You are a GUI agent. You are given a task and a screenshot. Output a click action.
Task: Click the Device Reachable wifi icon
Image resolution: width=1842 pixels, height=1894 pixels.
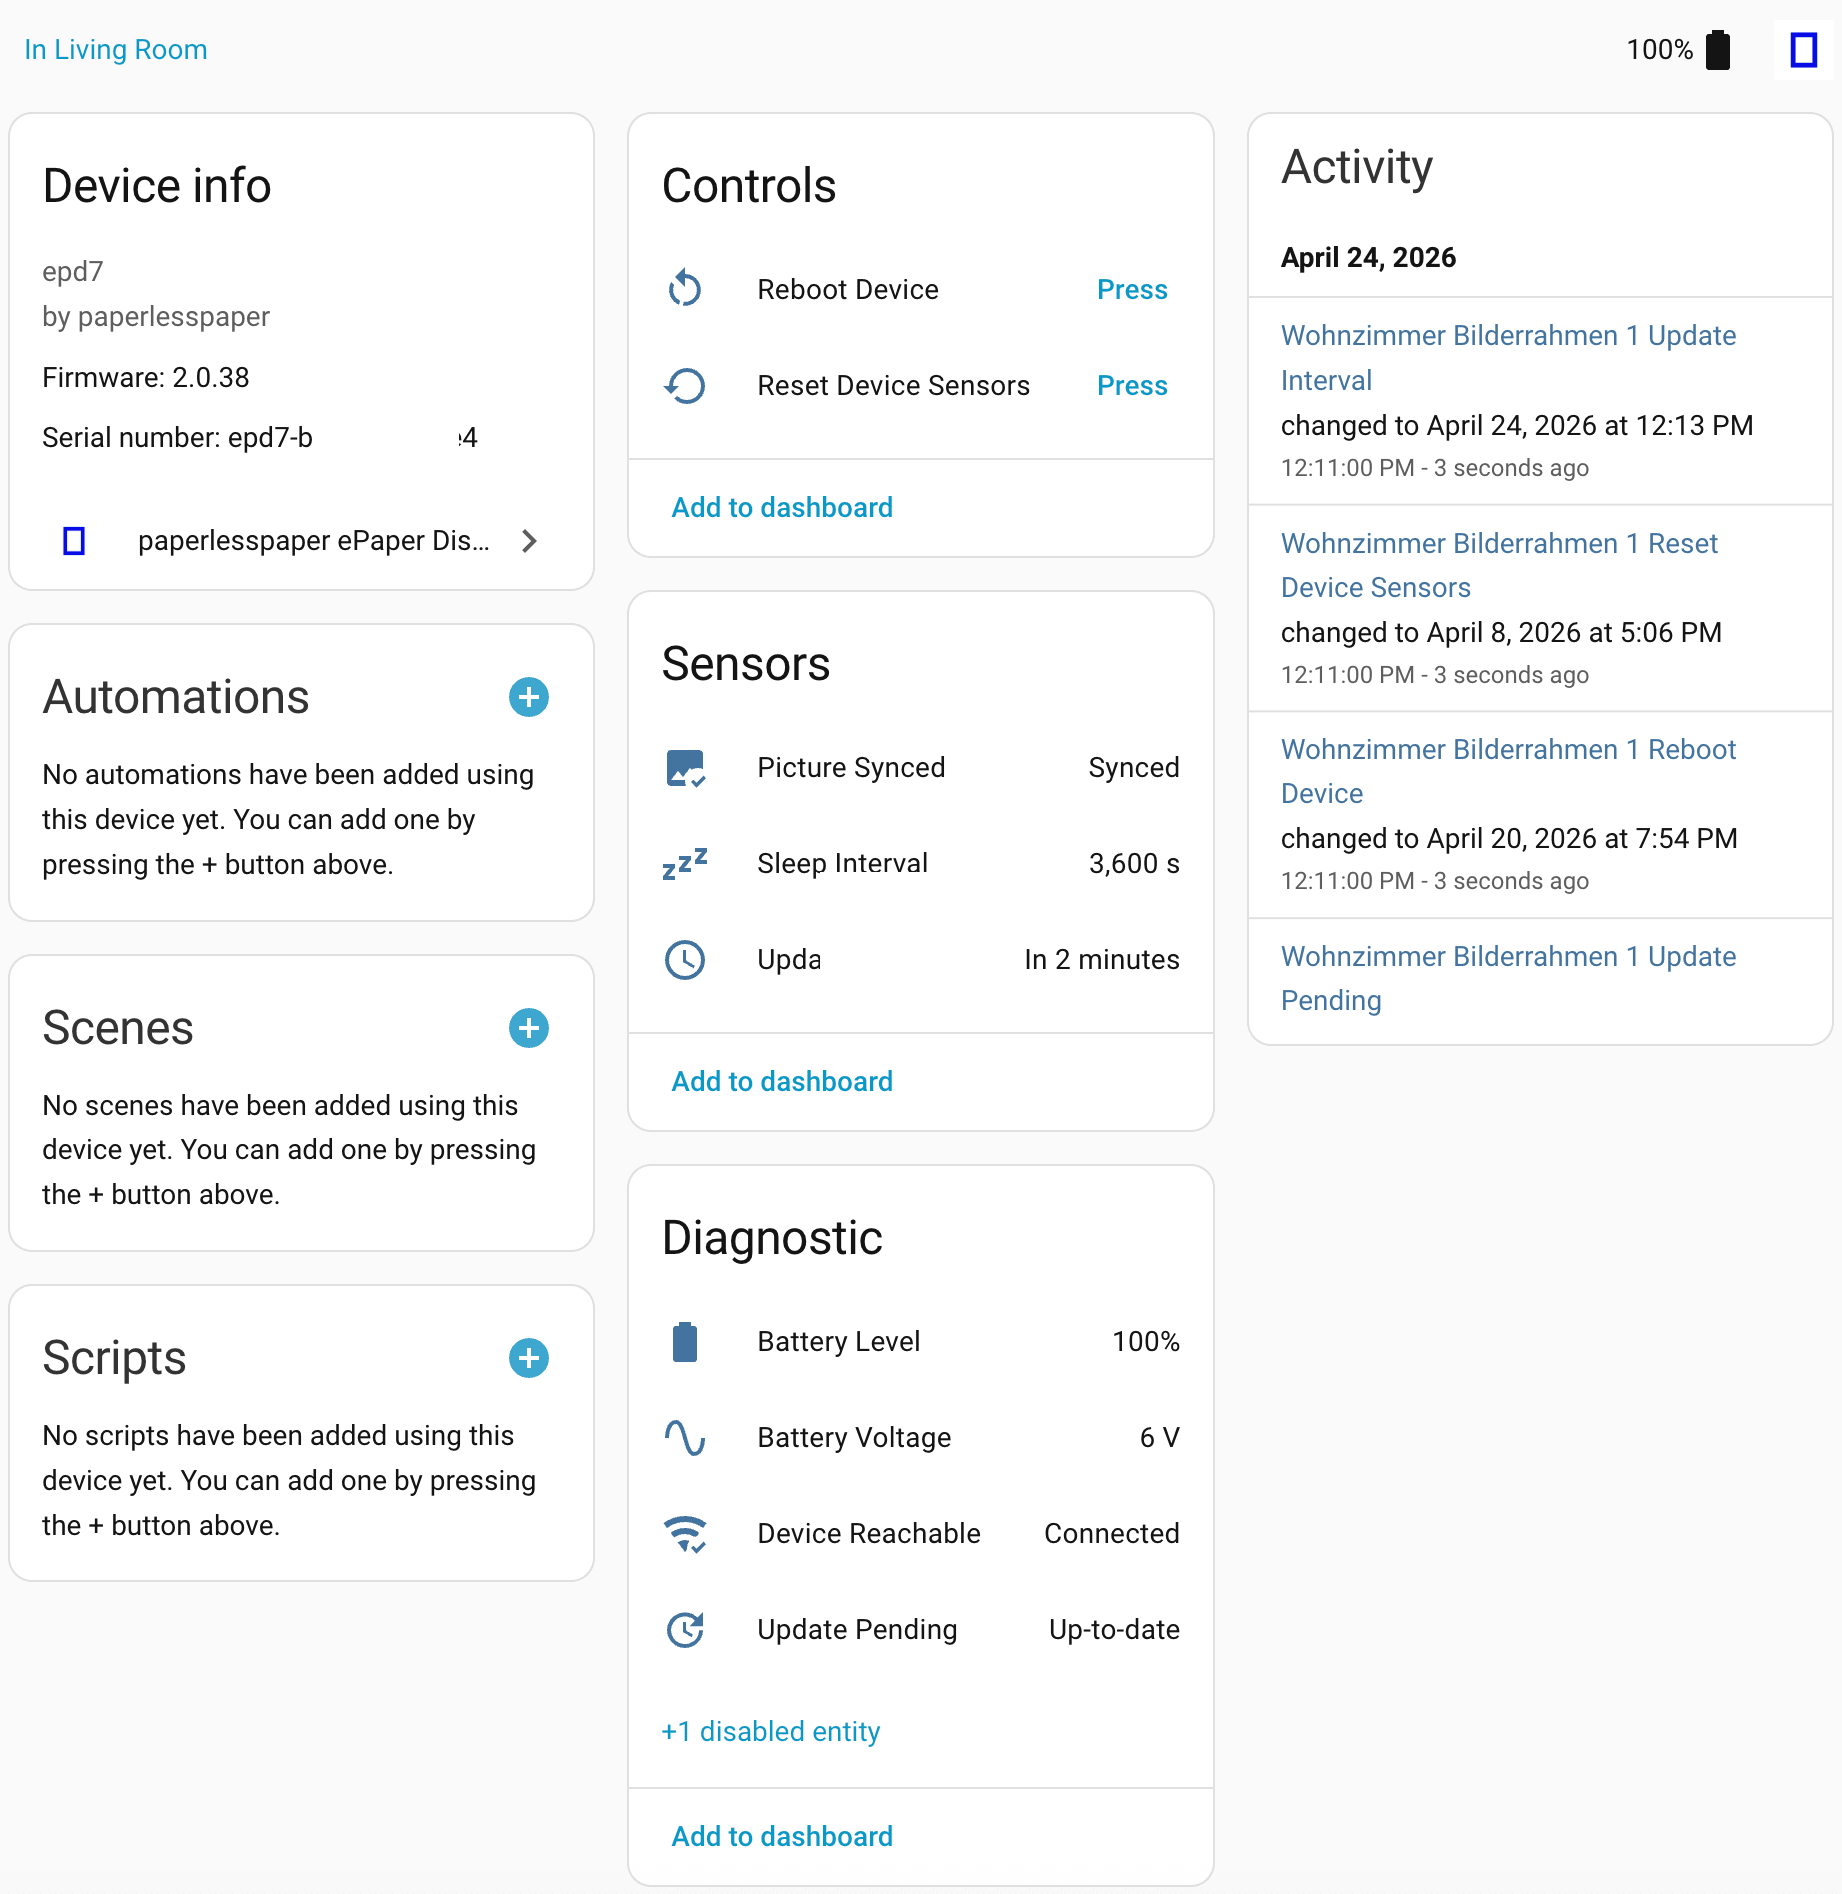point(686,1533)
